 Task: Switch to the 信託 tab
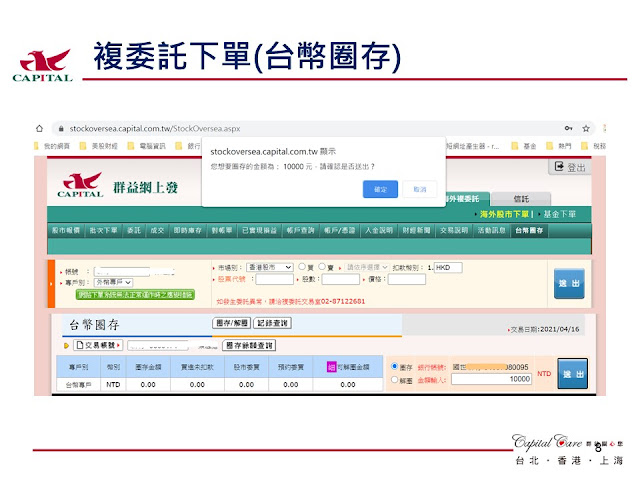(x=521, y=199)
